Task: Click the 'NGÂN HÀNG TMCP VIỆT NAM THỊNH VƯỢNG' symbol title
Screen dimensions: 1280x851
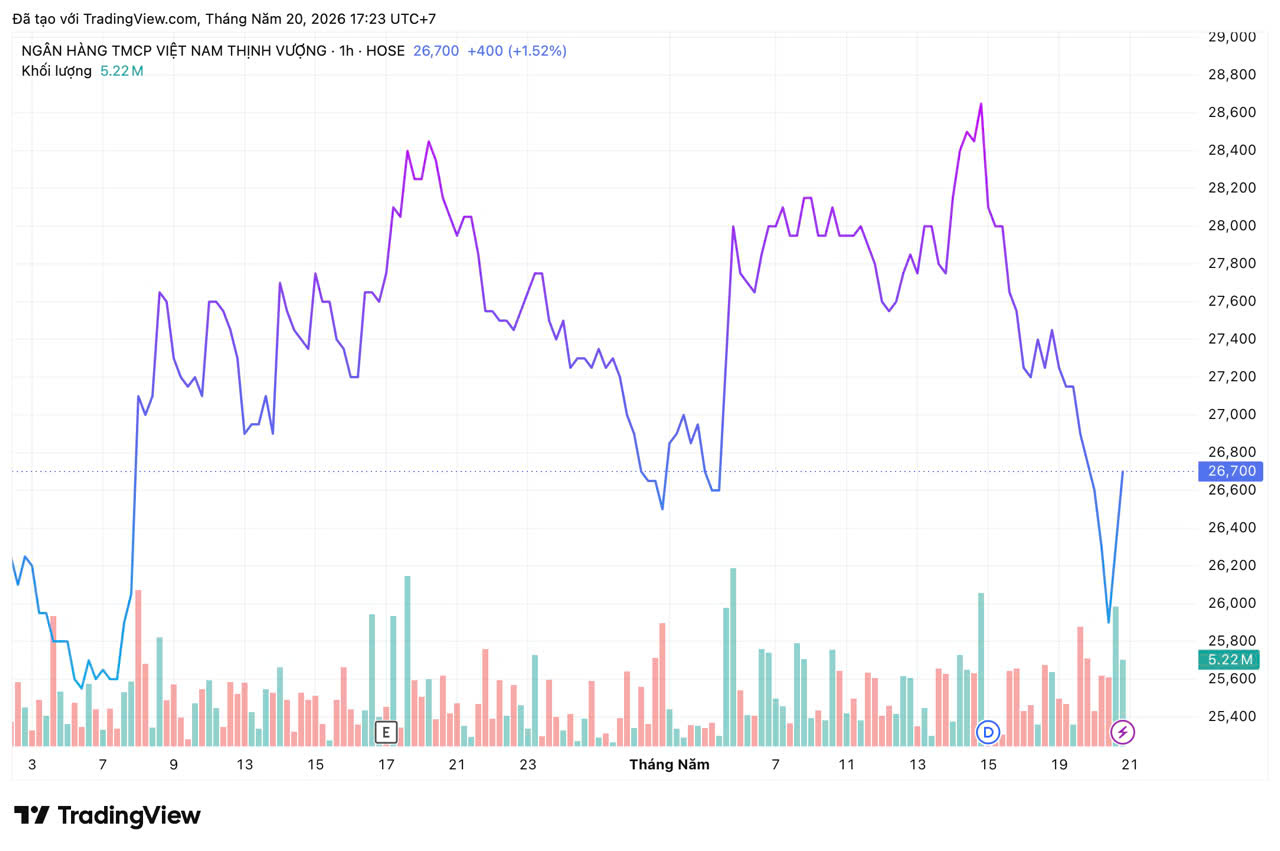Action: click(x=174, y=50)
